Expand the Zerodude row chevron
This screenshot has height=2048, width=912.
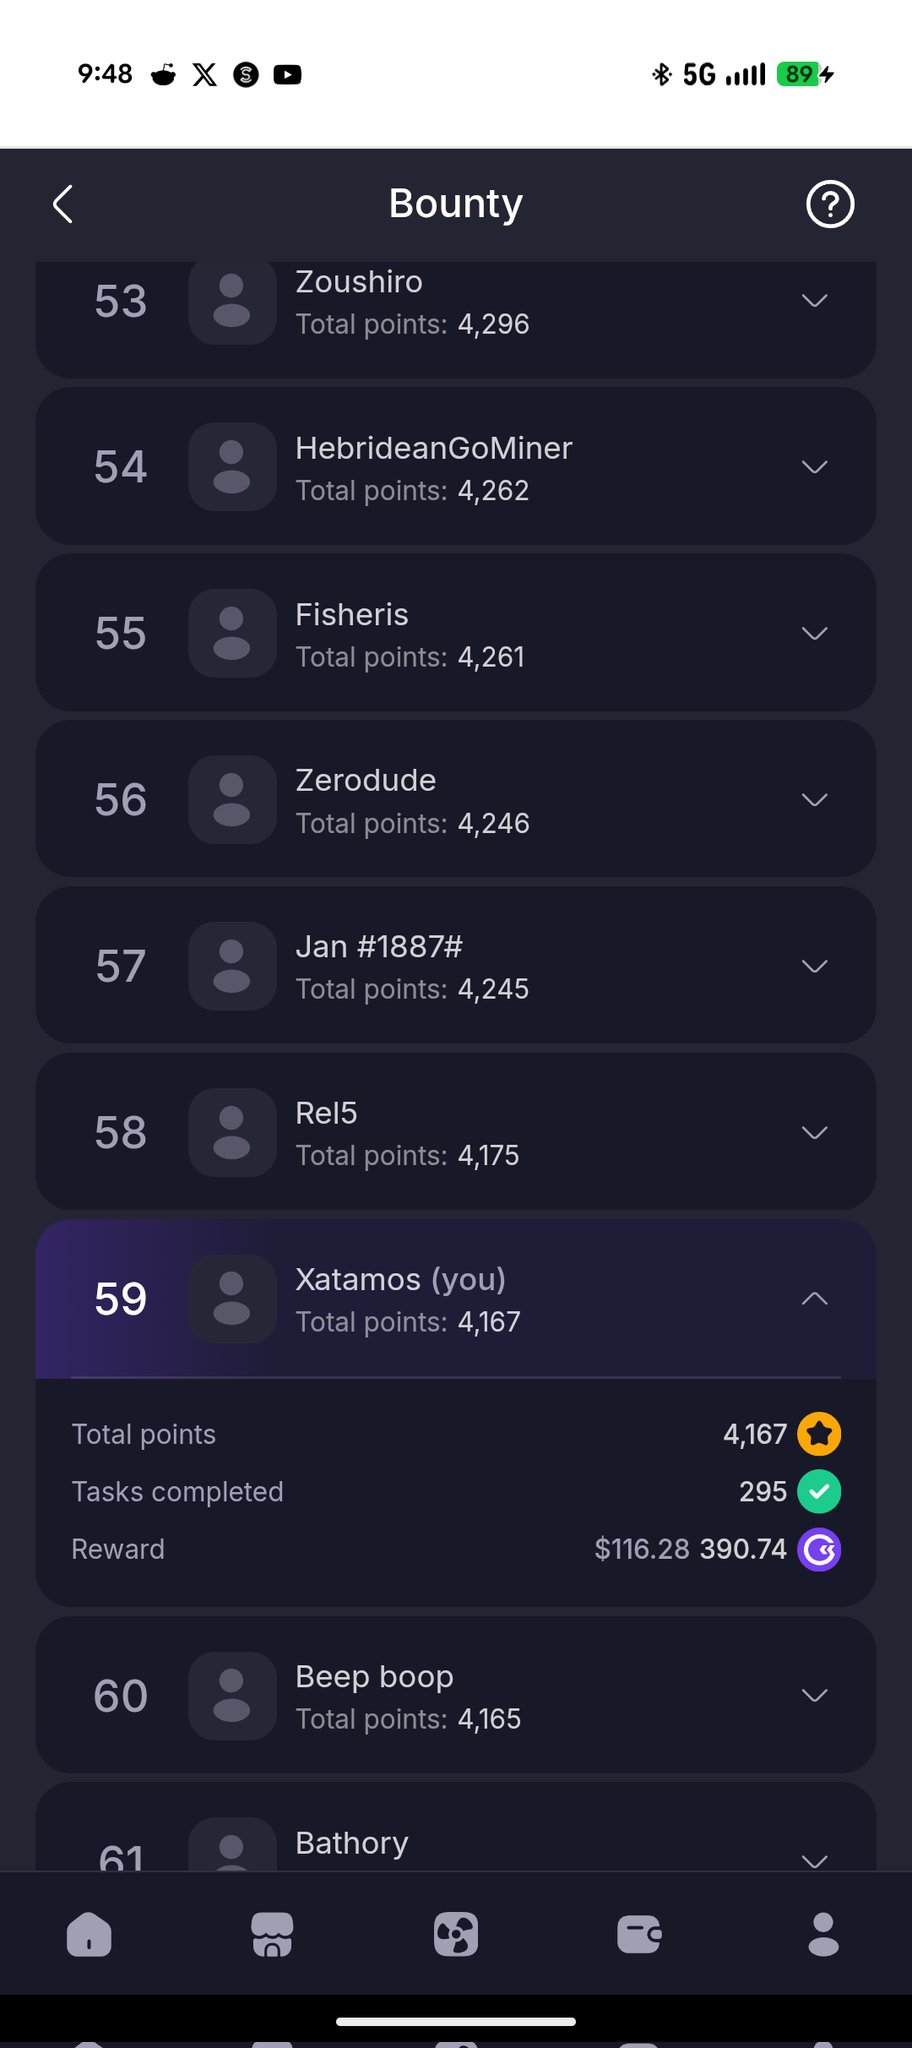pos(815,800)
